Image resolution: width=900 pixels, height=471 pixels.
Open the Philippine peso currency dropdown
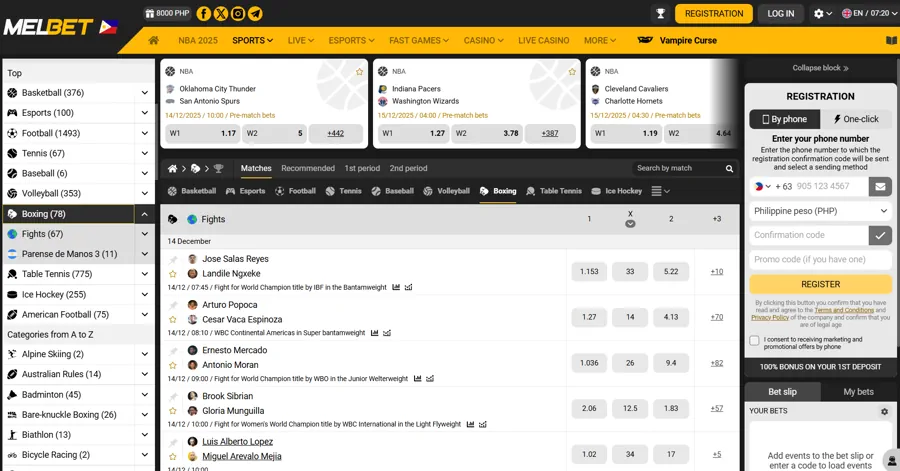(x=820, y=211)
